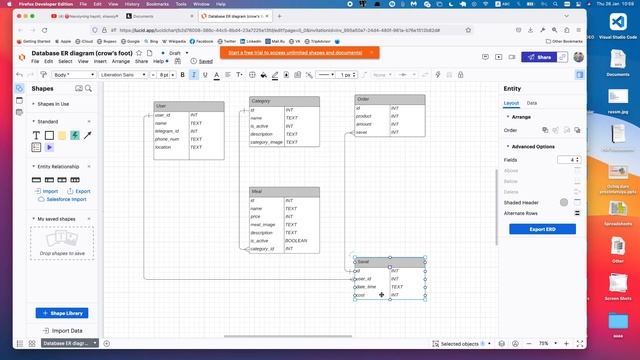640x360 pixels.
Task: Switch to the Layout tab
Action: pos(511,103)
